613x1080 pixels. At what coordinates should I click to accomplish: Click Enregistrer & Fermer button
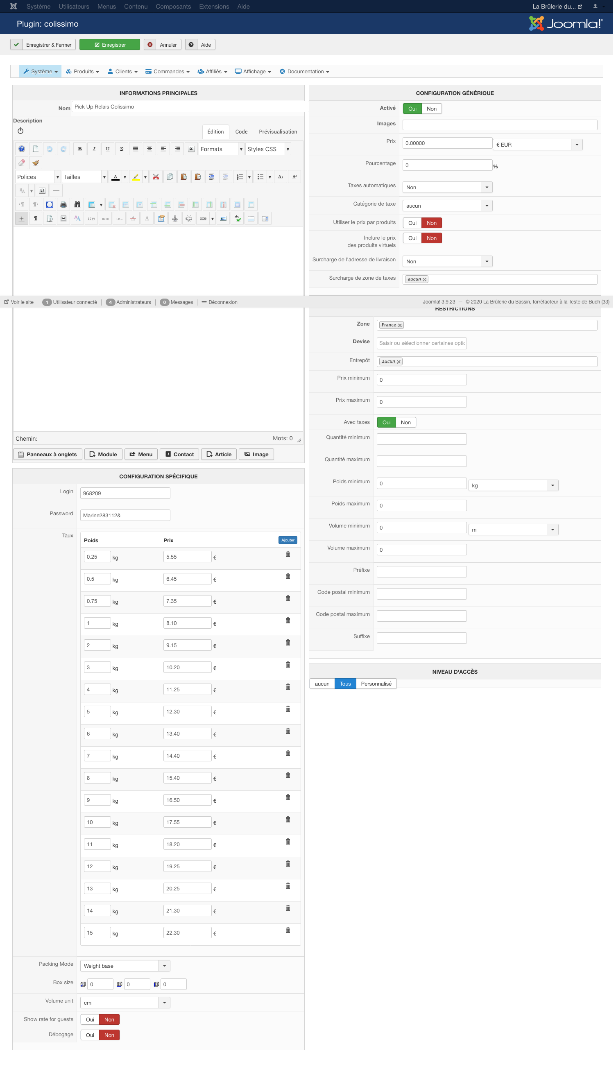coord(43,45)
